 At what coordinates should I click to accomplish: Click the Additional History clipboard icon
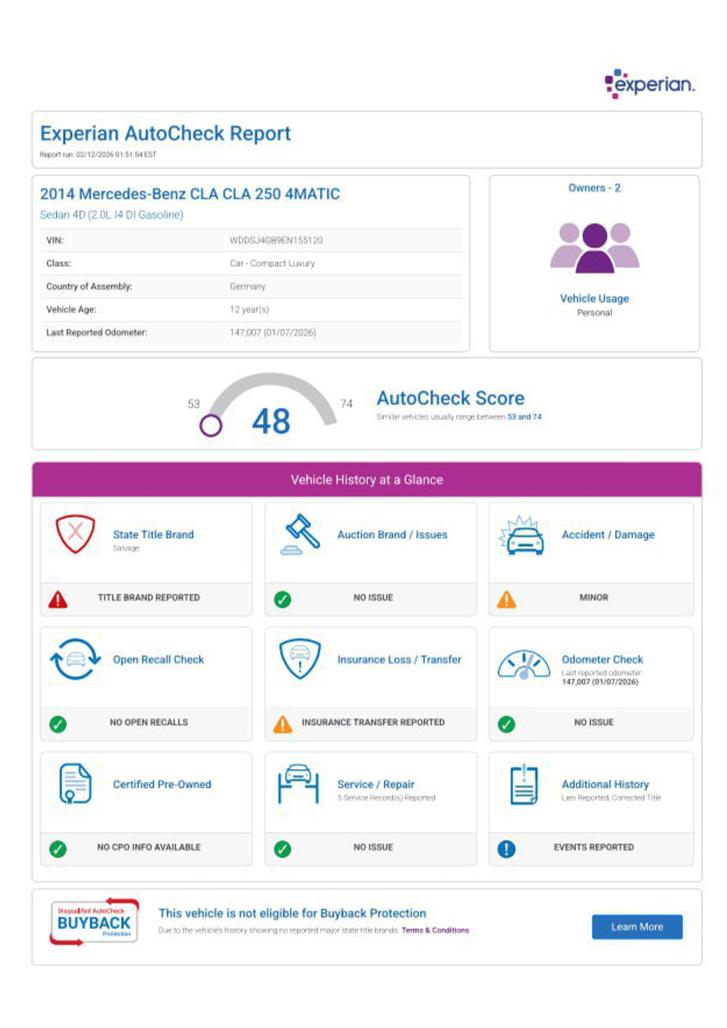coord(523,785)
